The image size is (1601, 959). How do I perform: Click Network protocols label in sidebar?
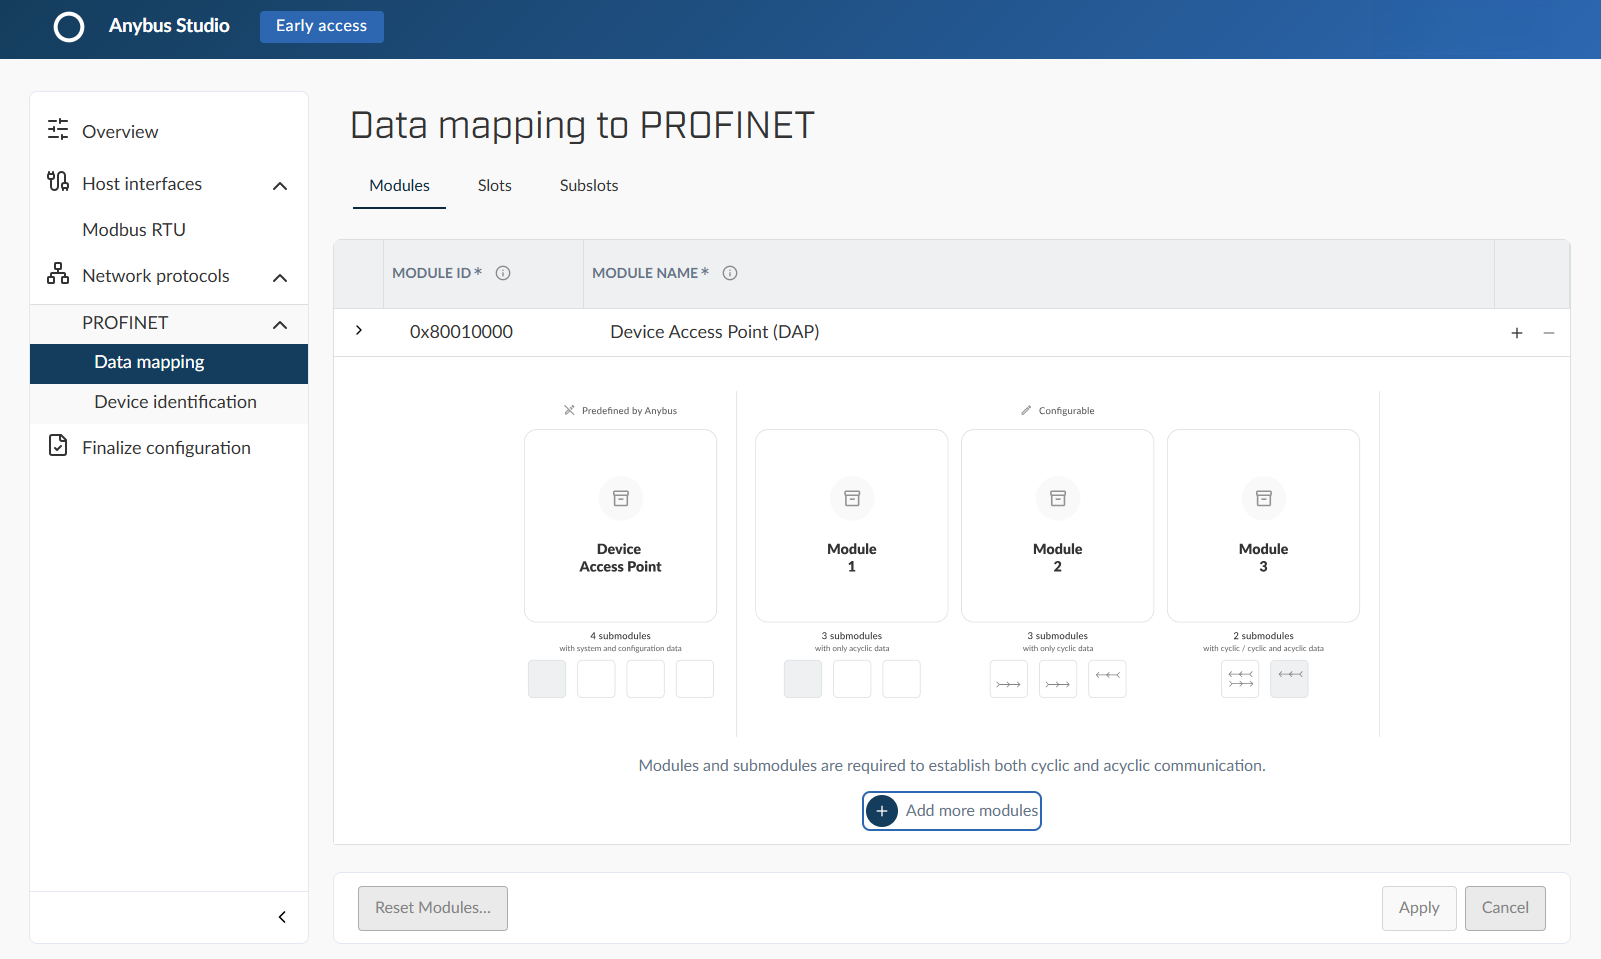(x=156, y=276)
